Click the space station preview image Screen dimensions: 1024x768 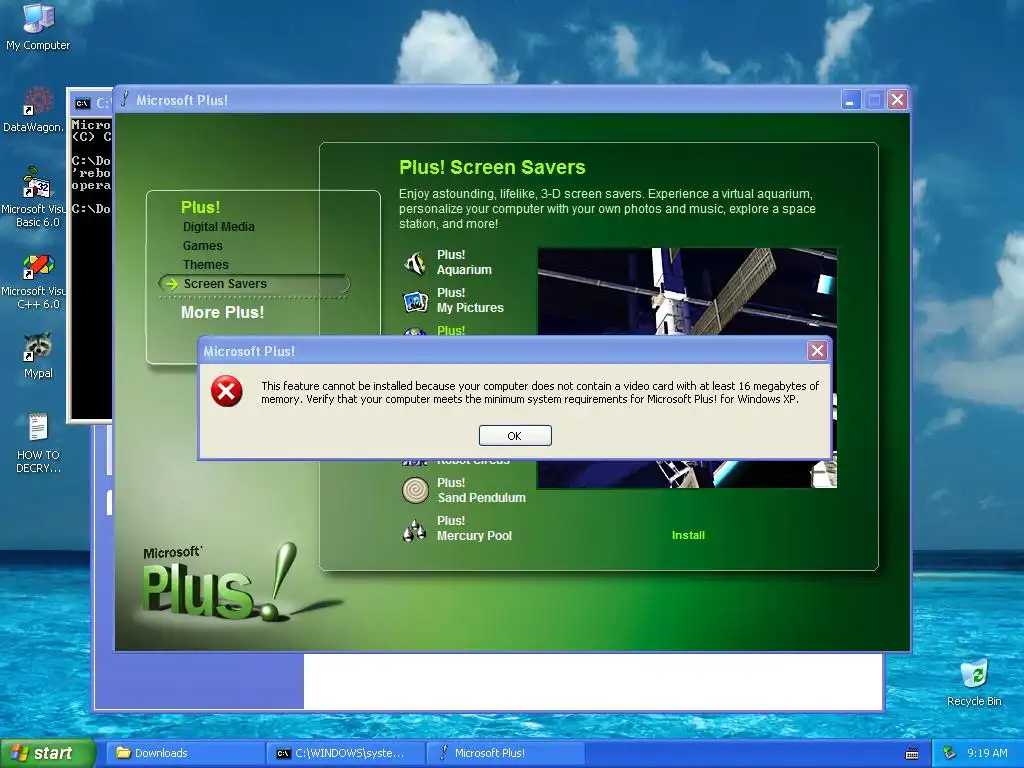point(687,291)
